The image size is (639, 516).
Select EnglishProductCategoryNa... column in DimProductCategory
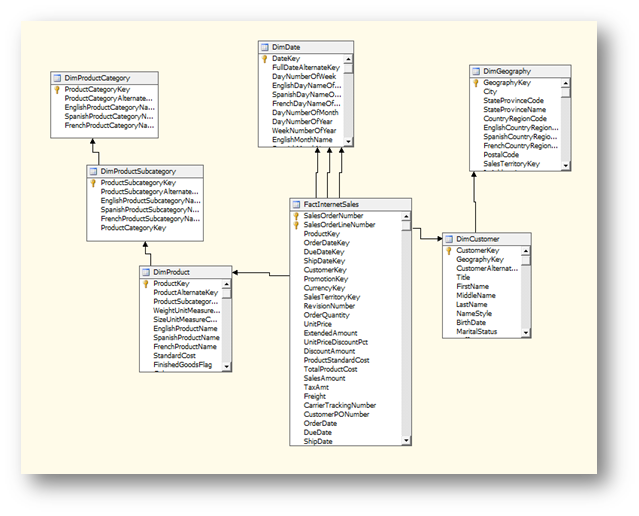(x=110, y=108)
